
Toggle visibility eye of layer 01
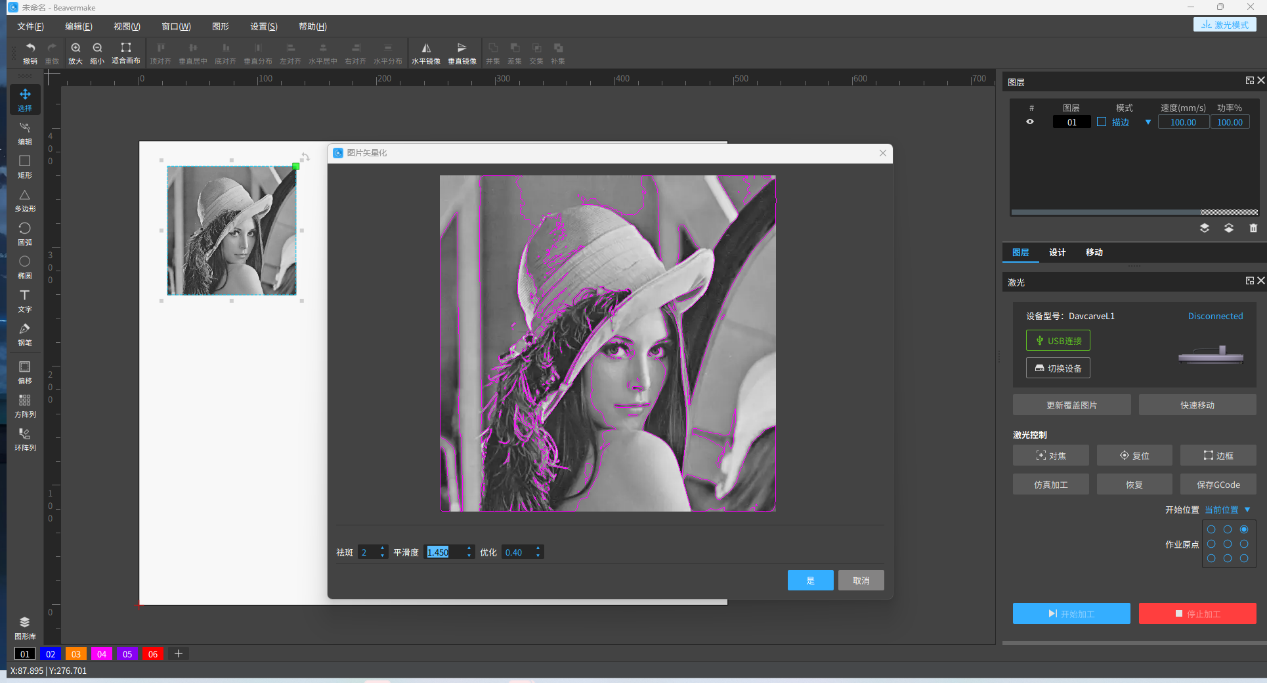(1030, 122)
